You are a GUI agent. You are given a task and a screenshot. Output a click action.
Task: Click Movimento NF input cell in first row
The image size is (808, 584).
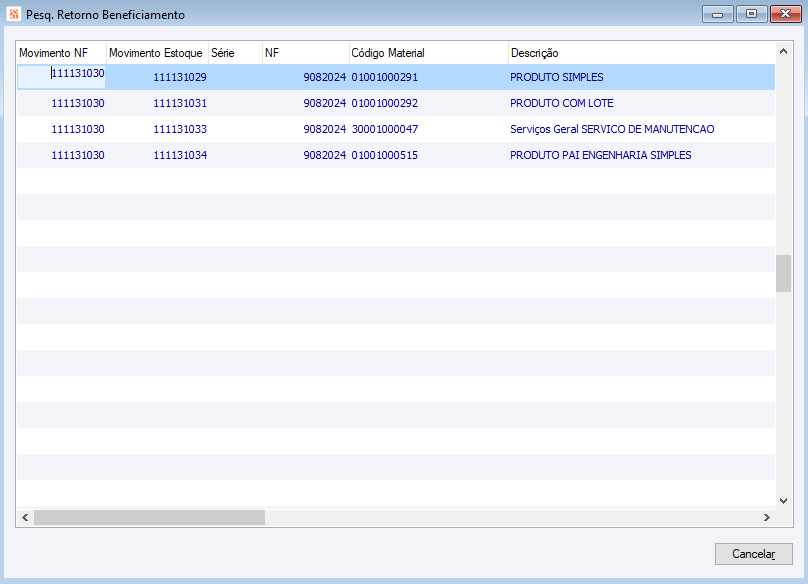(x=61, y=77)
